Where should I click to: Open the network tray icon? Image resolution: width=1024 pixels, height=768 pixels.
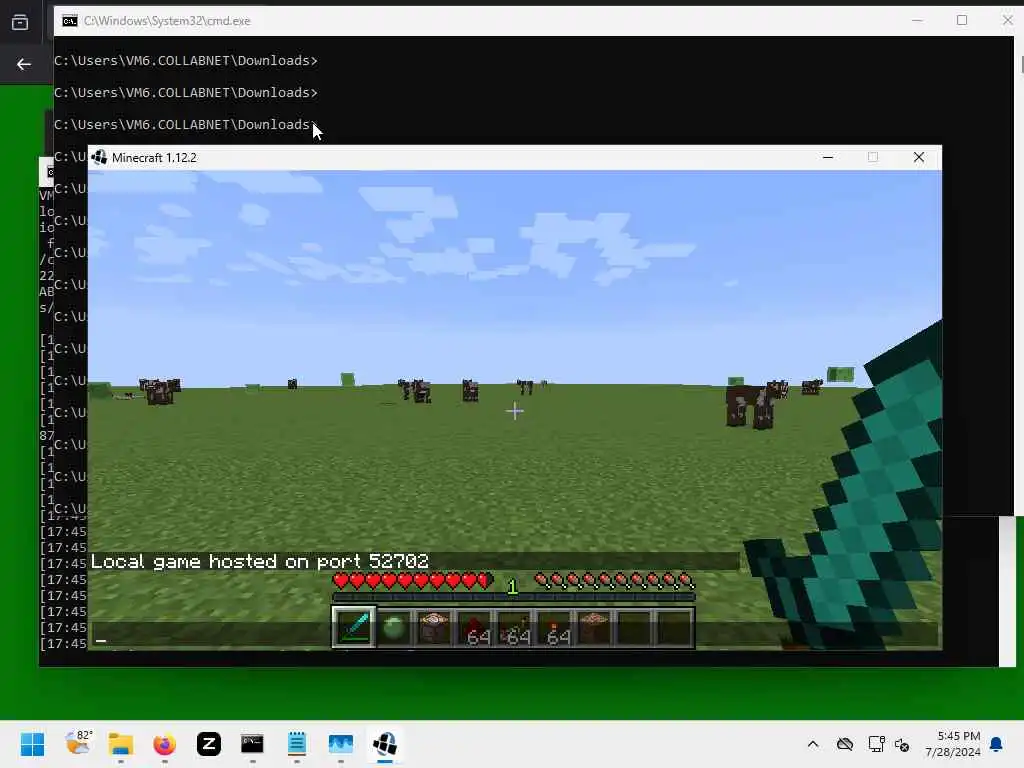pyautogui.click(x=876, y=744)
